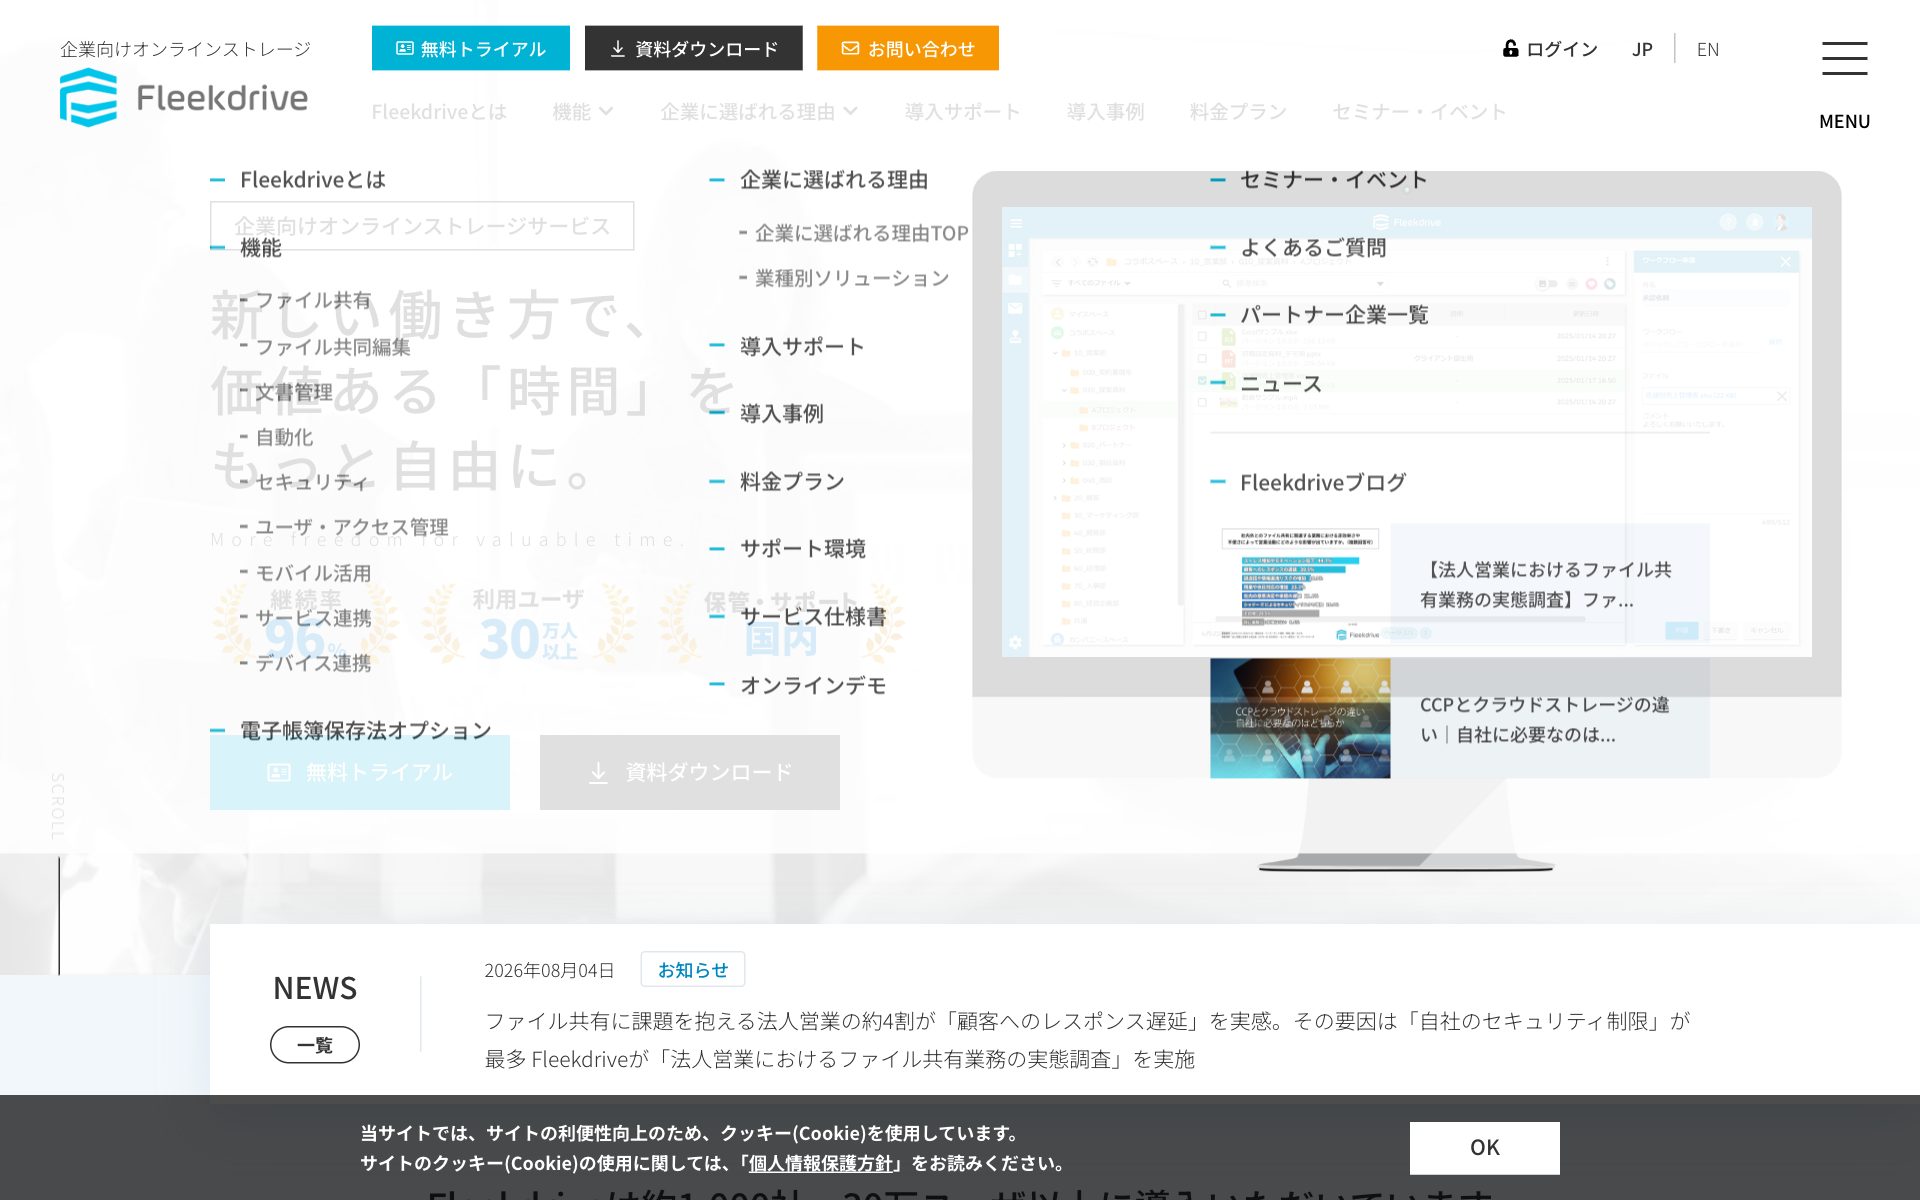This screenshot has height=1200, width=1920.
Task: Switch language to EN
Action: click(1708, 49)
